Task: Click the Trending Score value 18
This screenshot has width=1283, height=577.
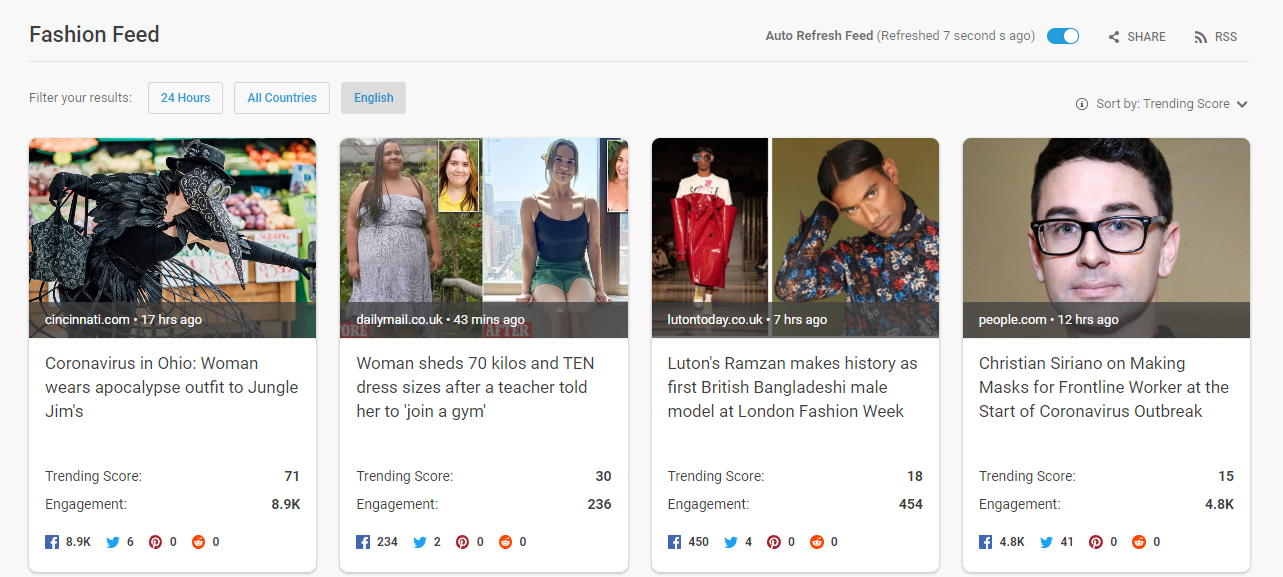Action: (x=914, y=476)
